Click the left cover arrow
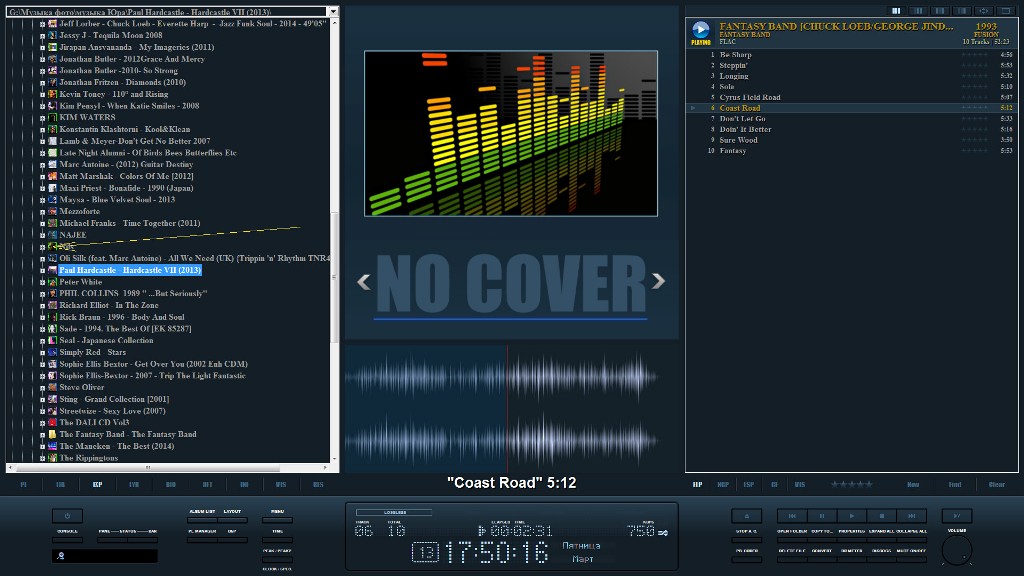The height and width of the screenshot is (576, 1024). [364, 281]
